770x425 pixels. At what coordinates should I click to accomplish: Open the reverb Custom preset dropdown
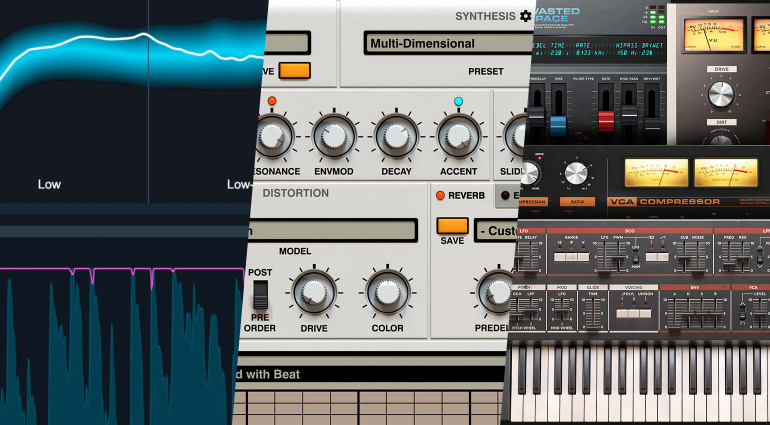[x=505, y=229]
